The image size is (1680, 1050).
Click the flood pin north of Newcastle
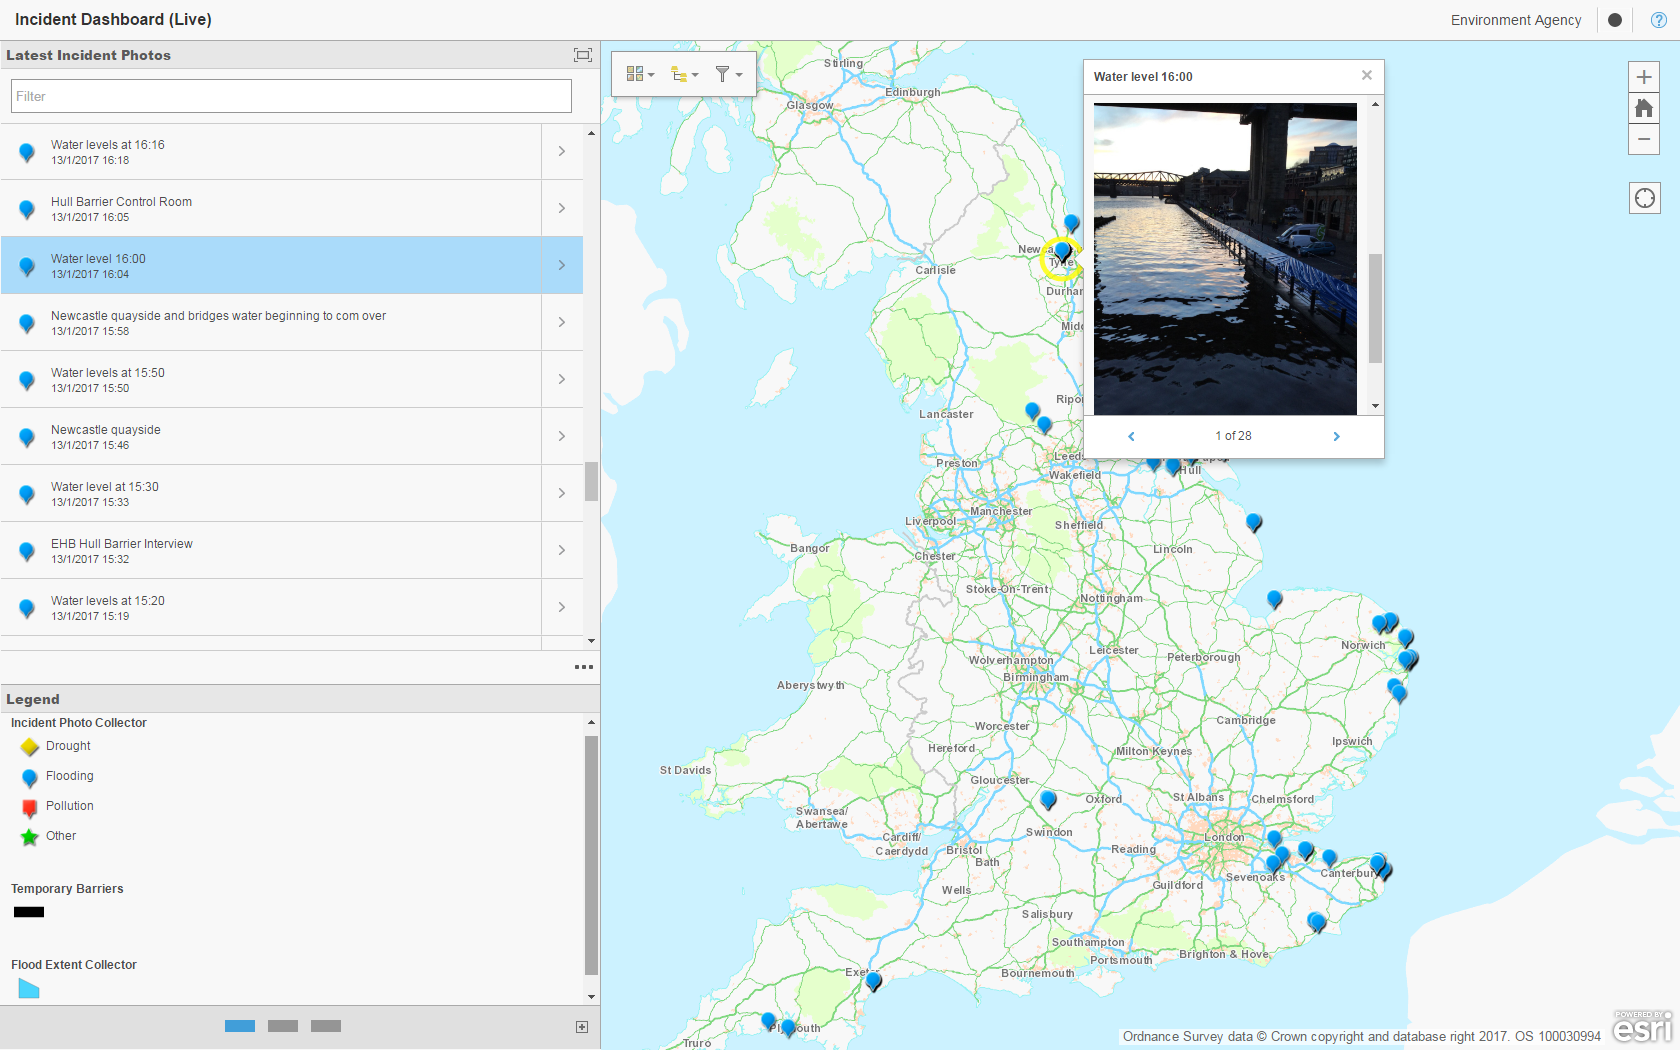click(x=1072, y=223)
